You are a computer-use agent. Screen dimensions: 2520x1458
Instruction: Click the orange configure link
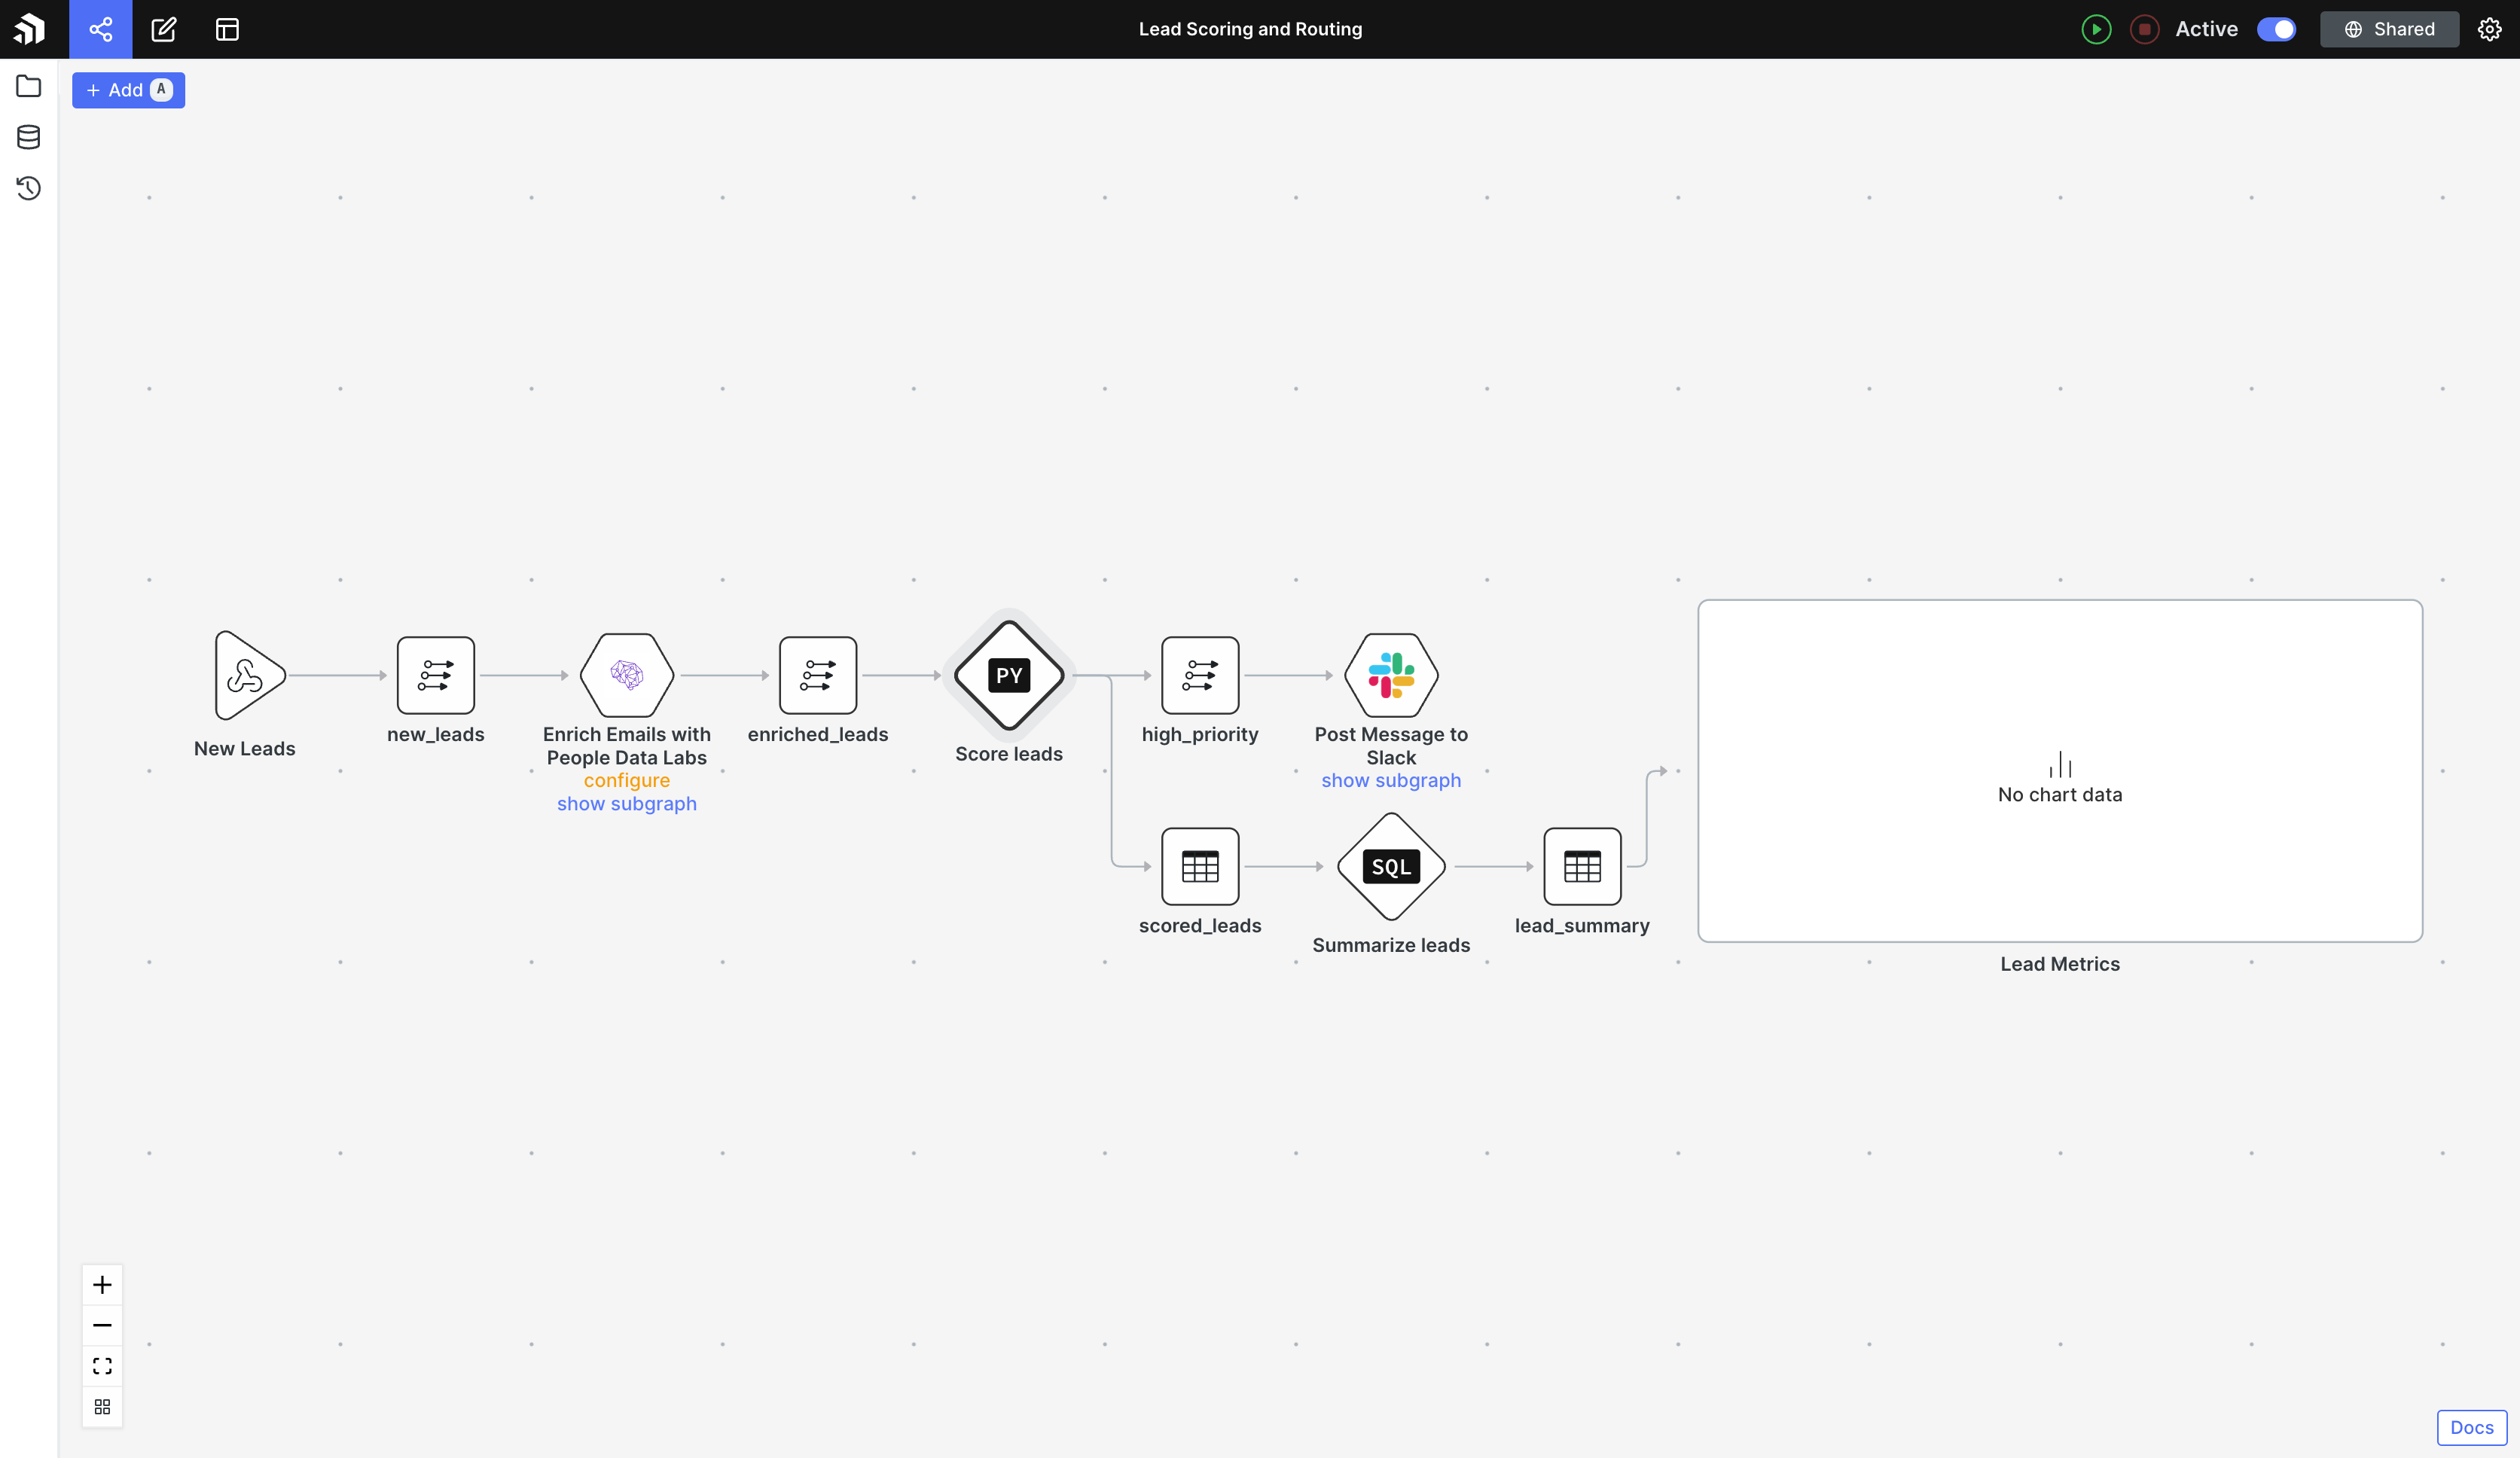[626, 780]
